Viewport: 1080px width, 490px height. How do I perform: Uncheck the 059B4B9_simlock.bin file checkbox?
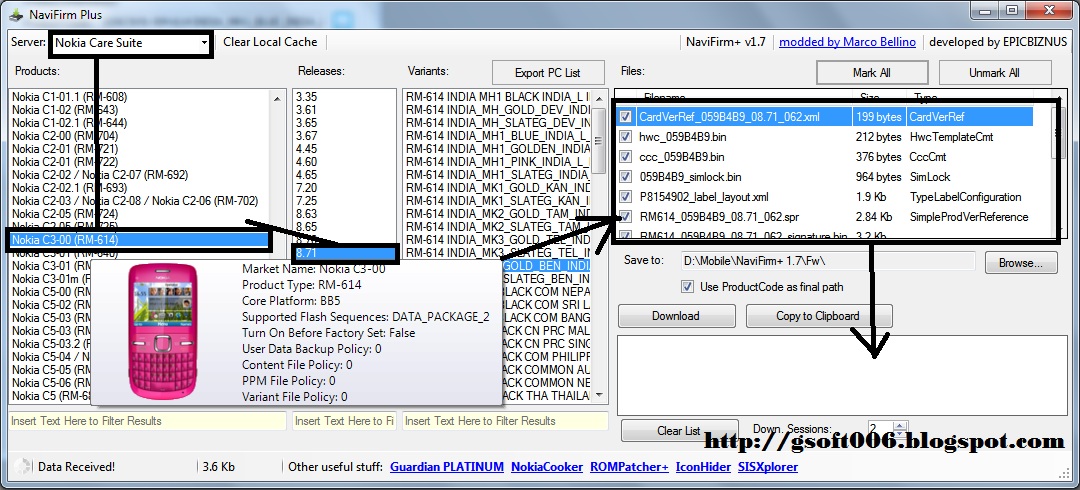tap(625, 176)
